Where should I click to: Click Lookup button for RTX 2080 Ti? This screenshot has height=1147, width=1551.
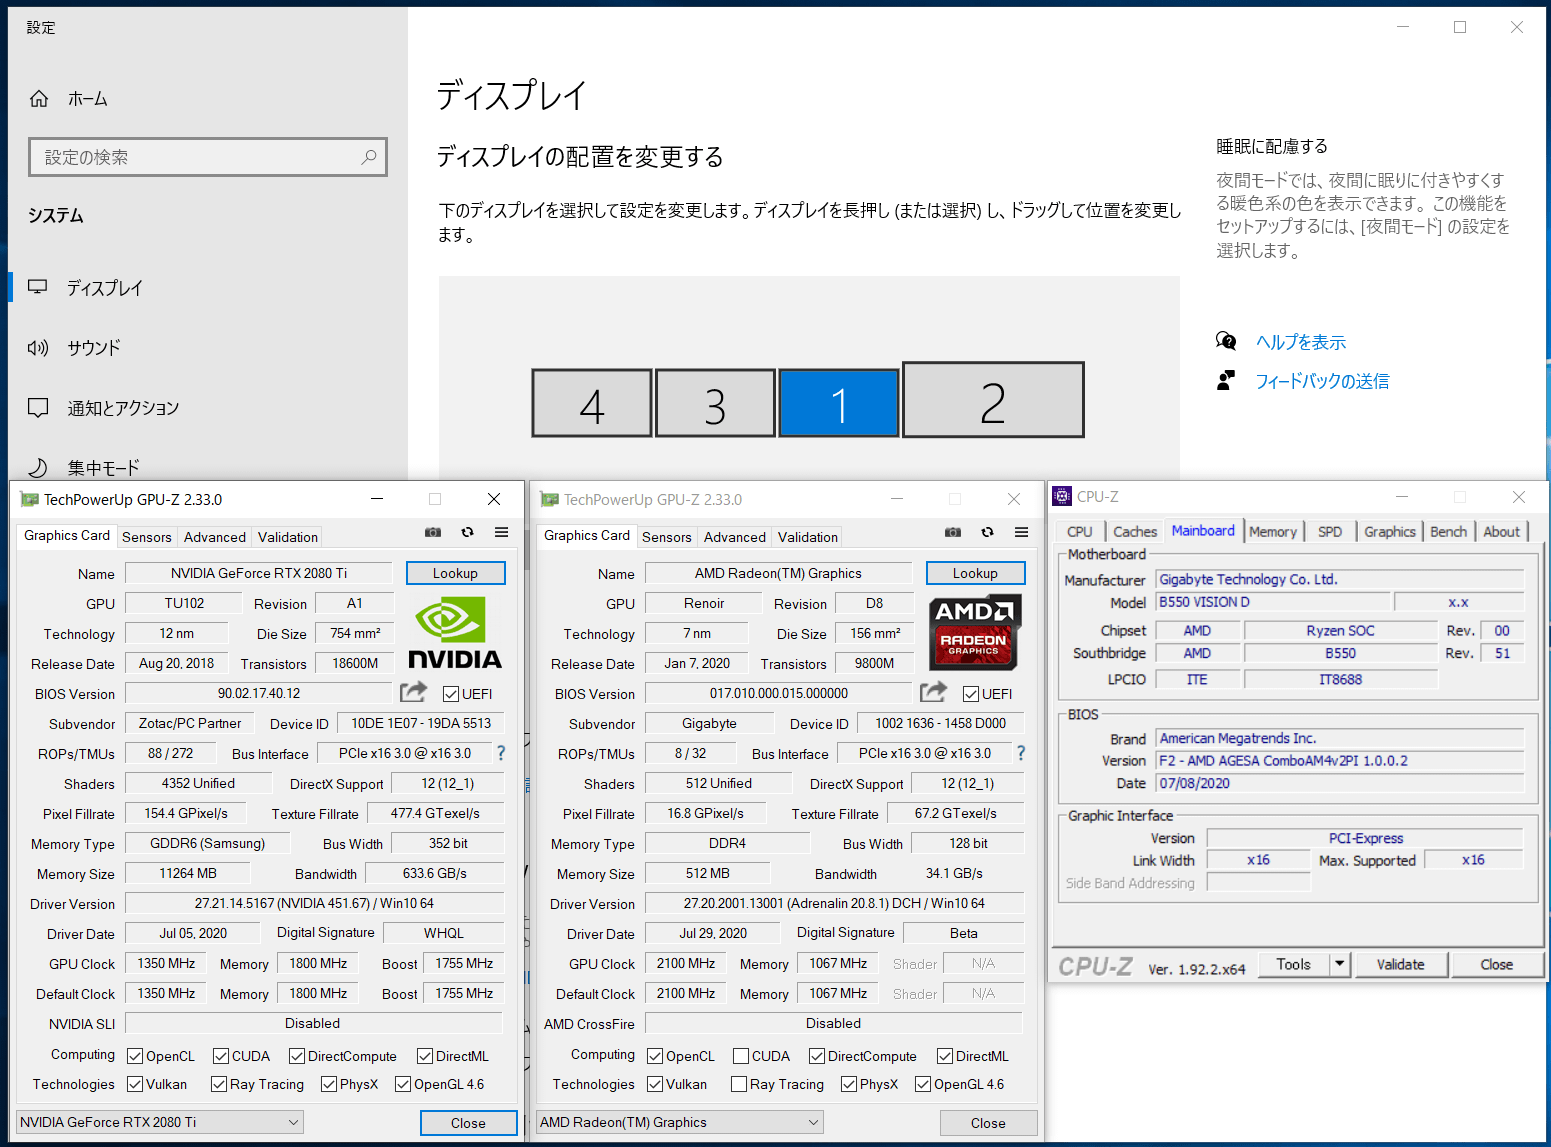click(x=455, y=573)
